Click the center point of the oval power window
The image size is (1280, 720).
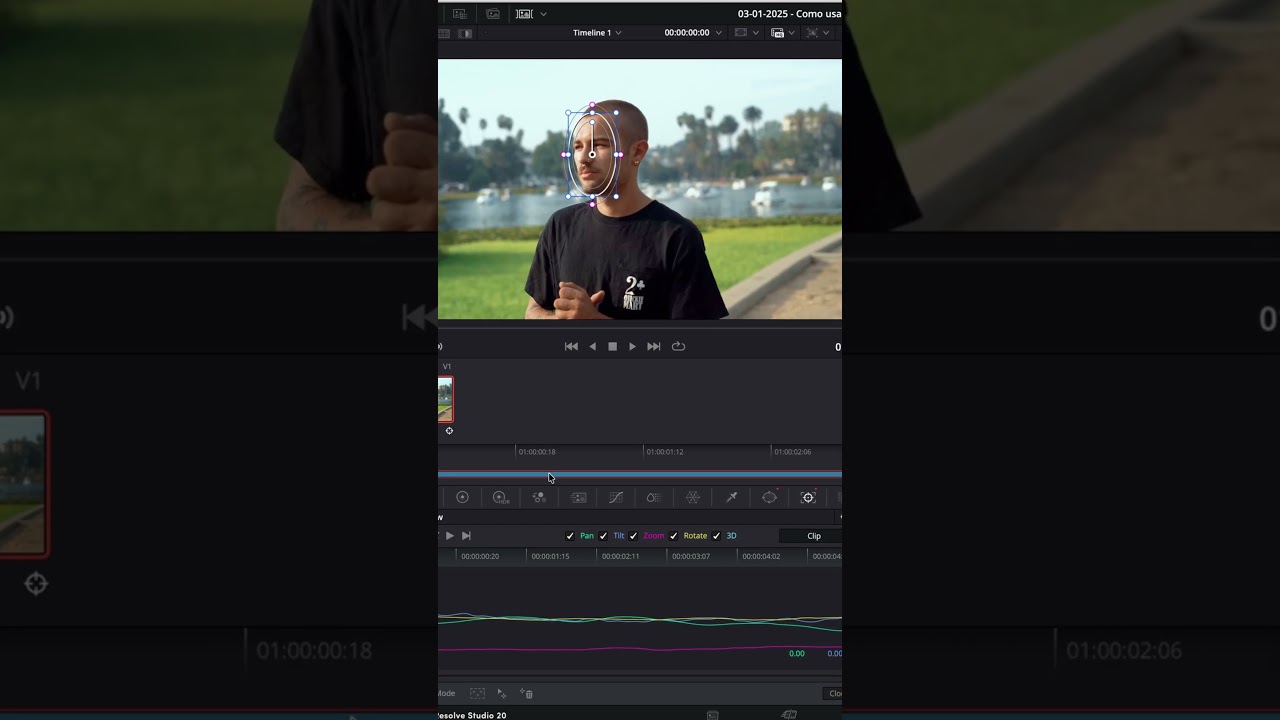tap(592, 154)
